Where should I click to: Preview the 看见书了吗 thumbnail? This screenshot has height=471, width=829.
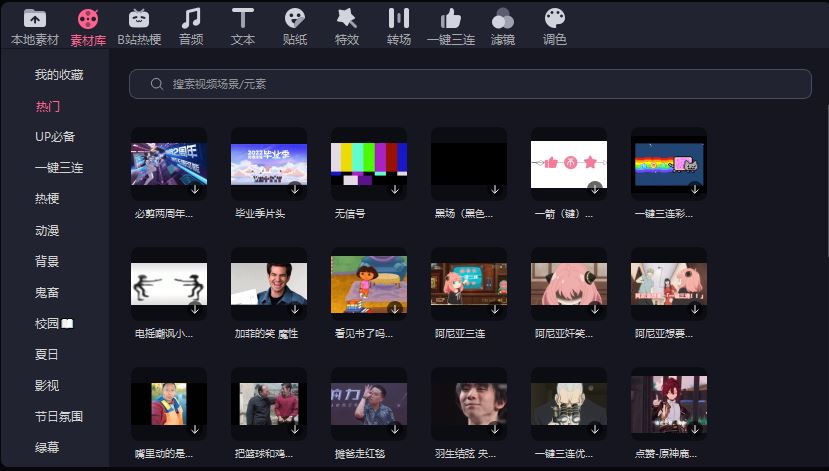369,284
